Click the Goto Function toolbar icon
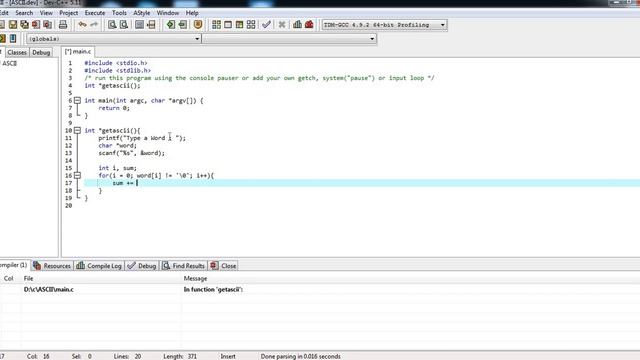This screenshot has width=640, height=360. click(139, 24)
